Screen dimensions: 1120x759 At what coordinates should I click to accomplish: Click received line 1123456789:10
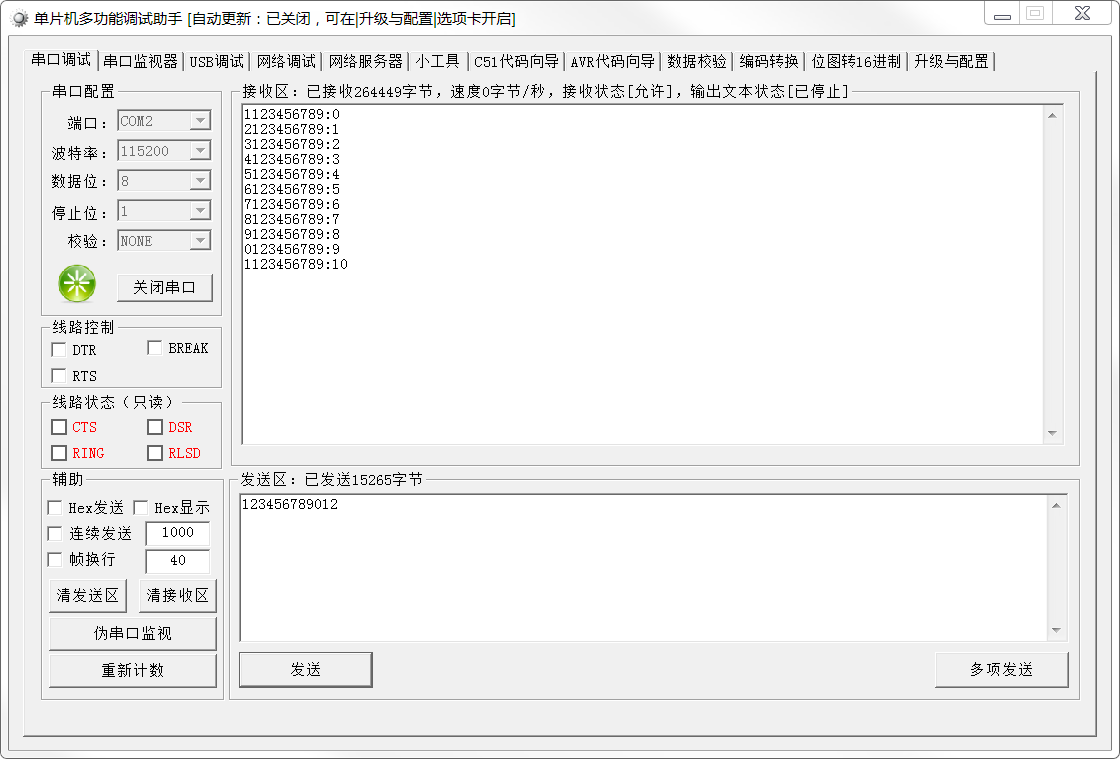coord(296,264)
